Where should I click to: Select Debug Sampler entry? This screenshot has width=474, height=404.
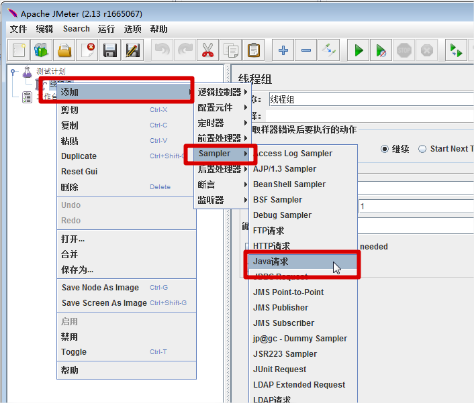coord(303,215)
